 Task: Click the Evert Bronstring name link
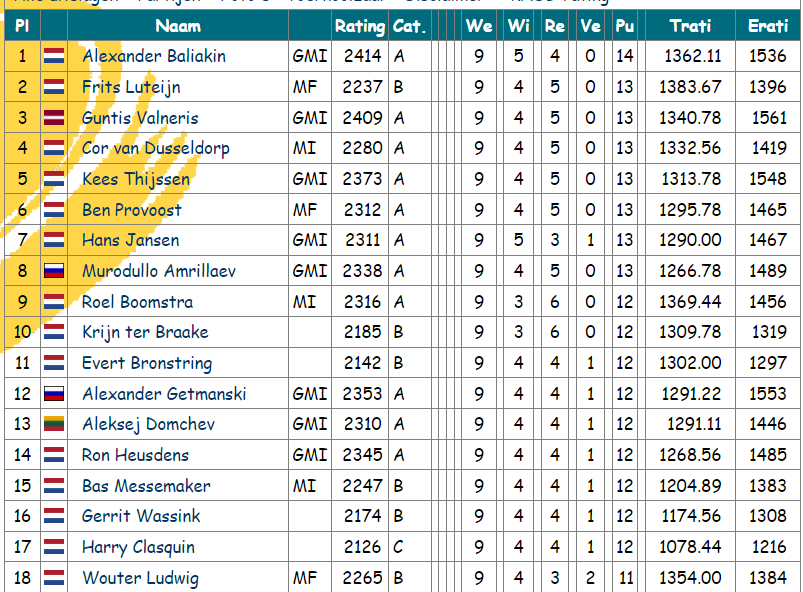147,363
